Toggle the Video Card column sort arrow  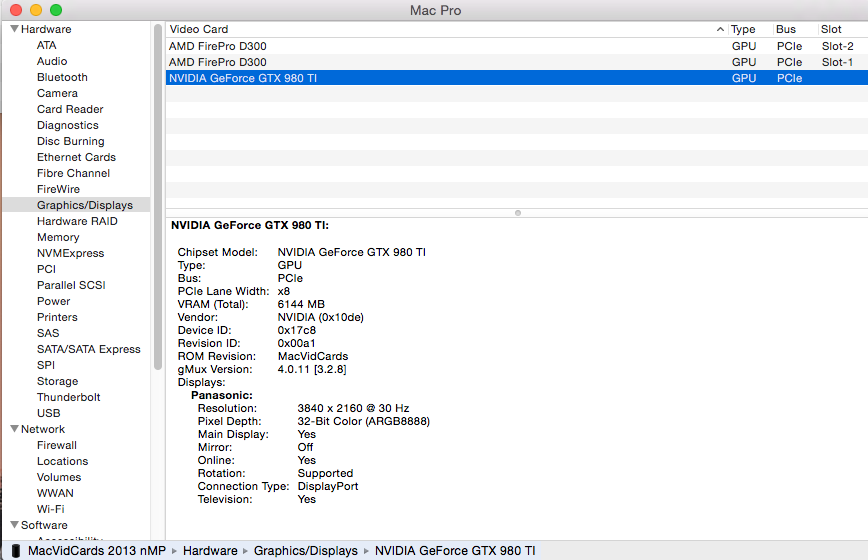(x=720, y=29)
